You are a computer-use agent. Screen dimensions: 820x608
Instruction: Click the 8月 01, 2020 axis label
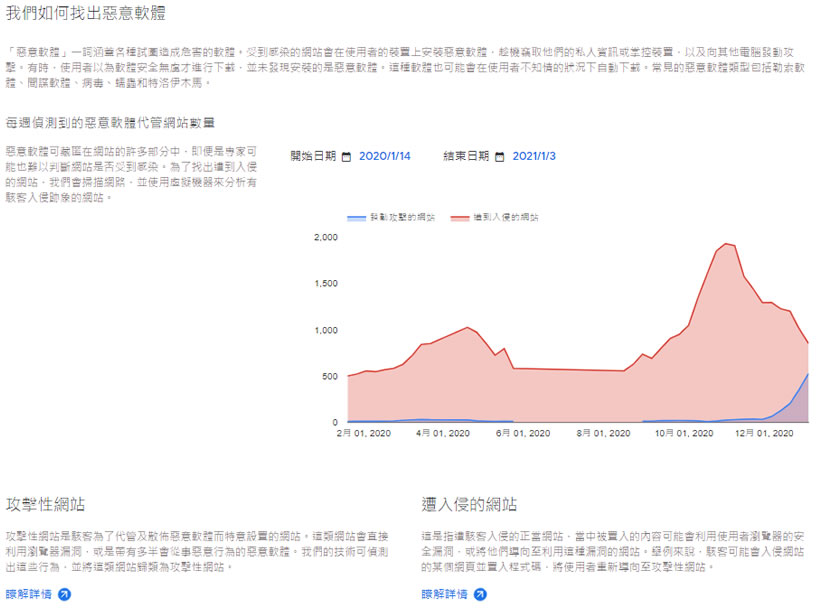603,433
